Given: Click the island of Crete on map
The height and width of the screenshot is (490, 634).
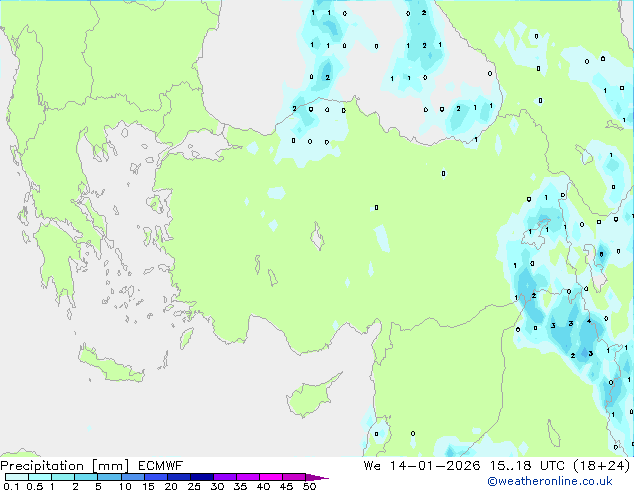Looking at the screenshot, I should (x=110, y=365).
